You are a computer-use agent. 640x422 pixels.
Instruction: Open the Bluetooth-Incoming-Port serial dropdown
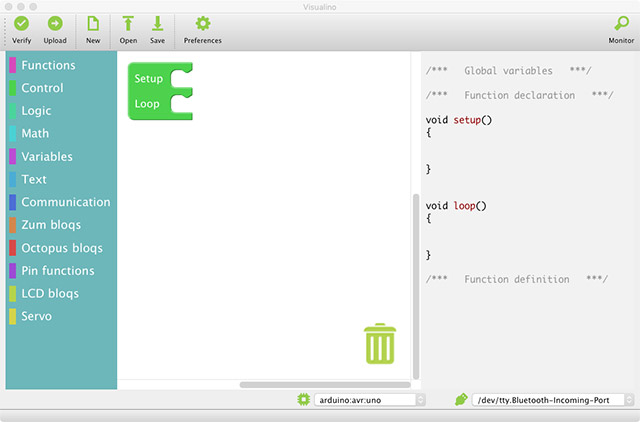[553, 400]
